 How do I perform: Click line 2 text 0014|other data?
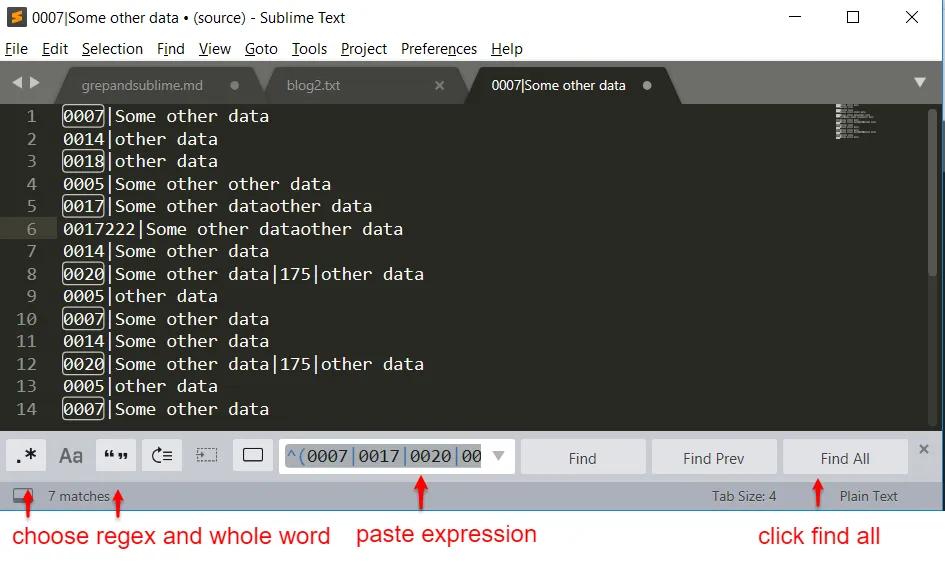pyautogui.click(x=140, y=139)
